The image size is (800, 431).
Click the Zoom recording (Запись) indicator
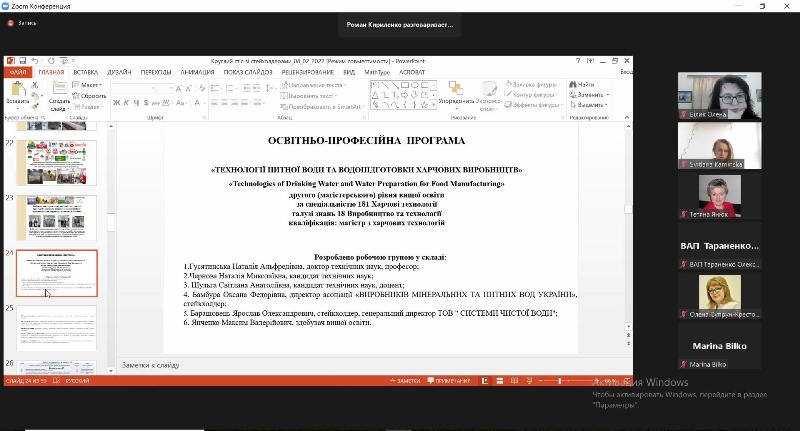pyautogui.click(x=21, y=23)
